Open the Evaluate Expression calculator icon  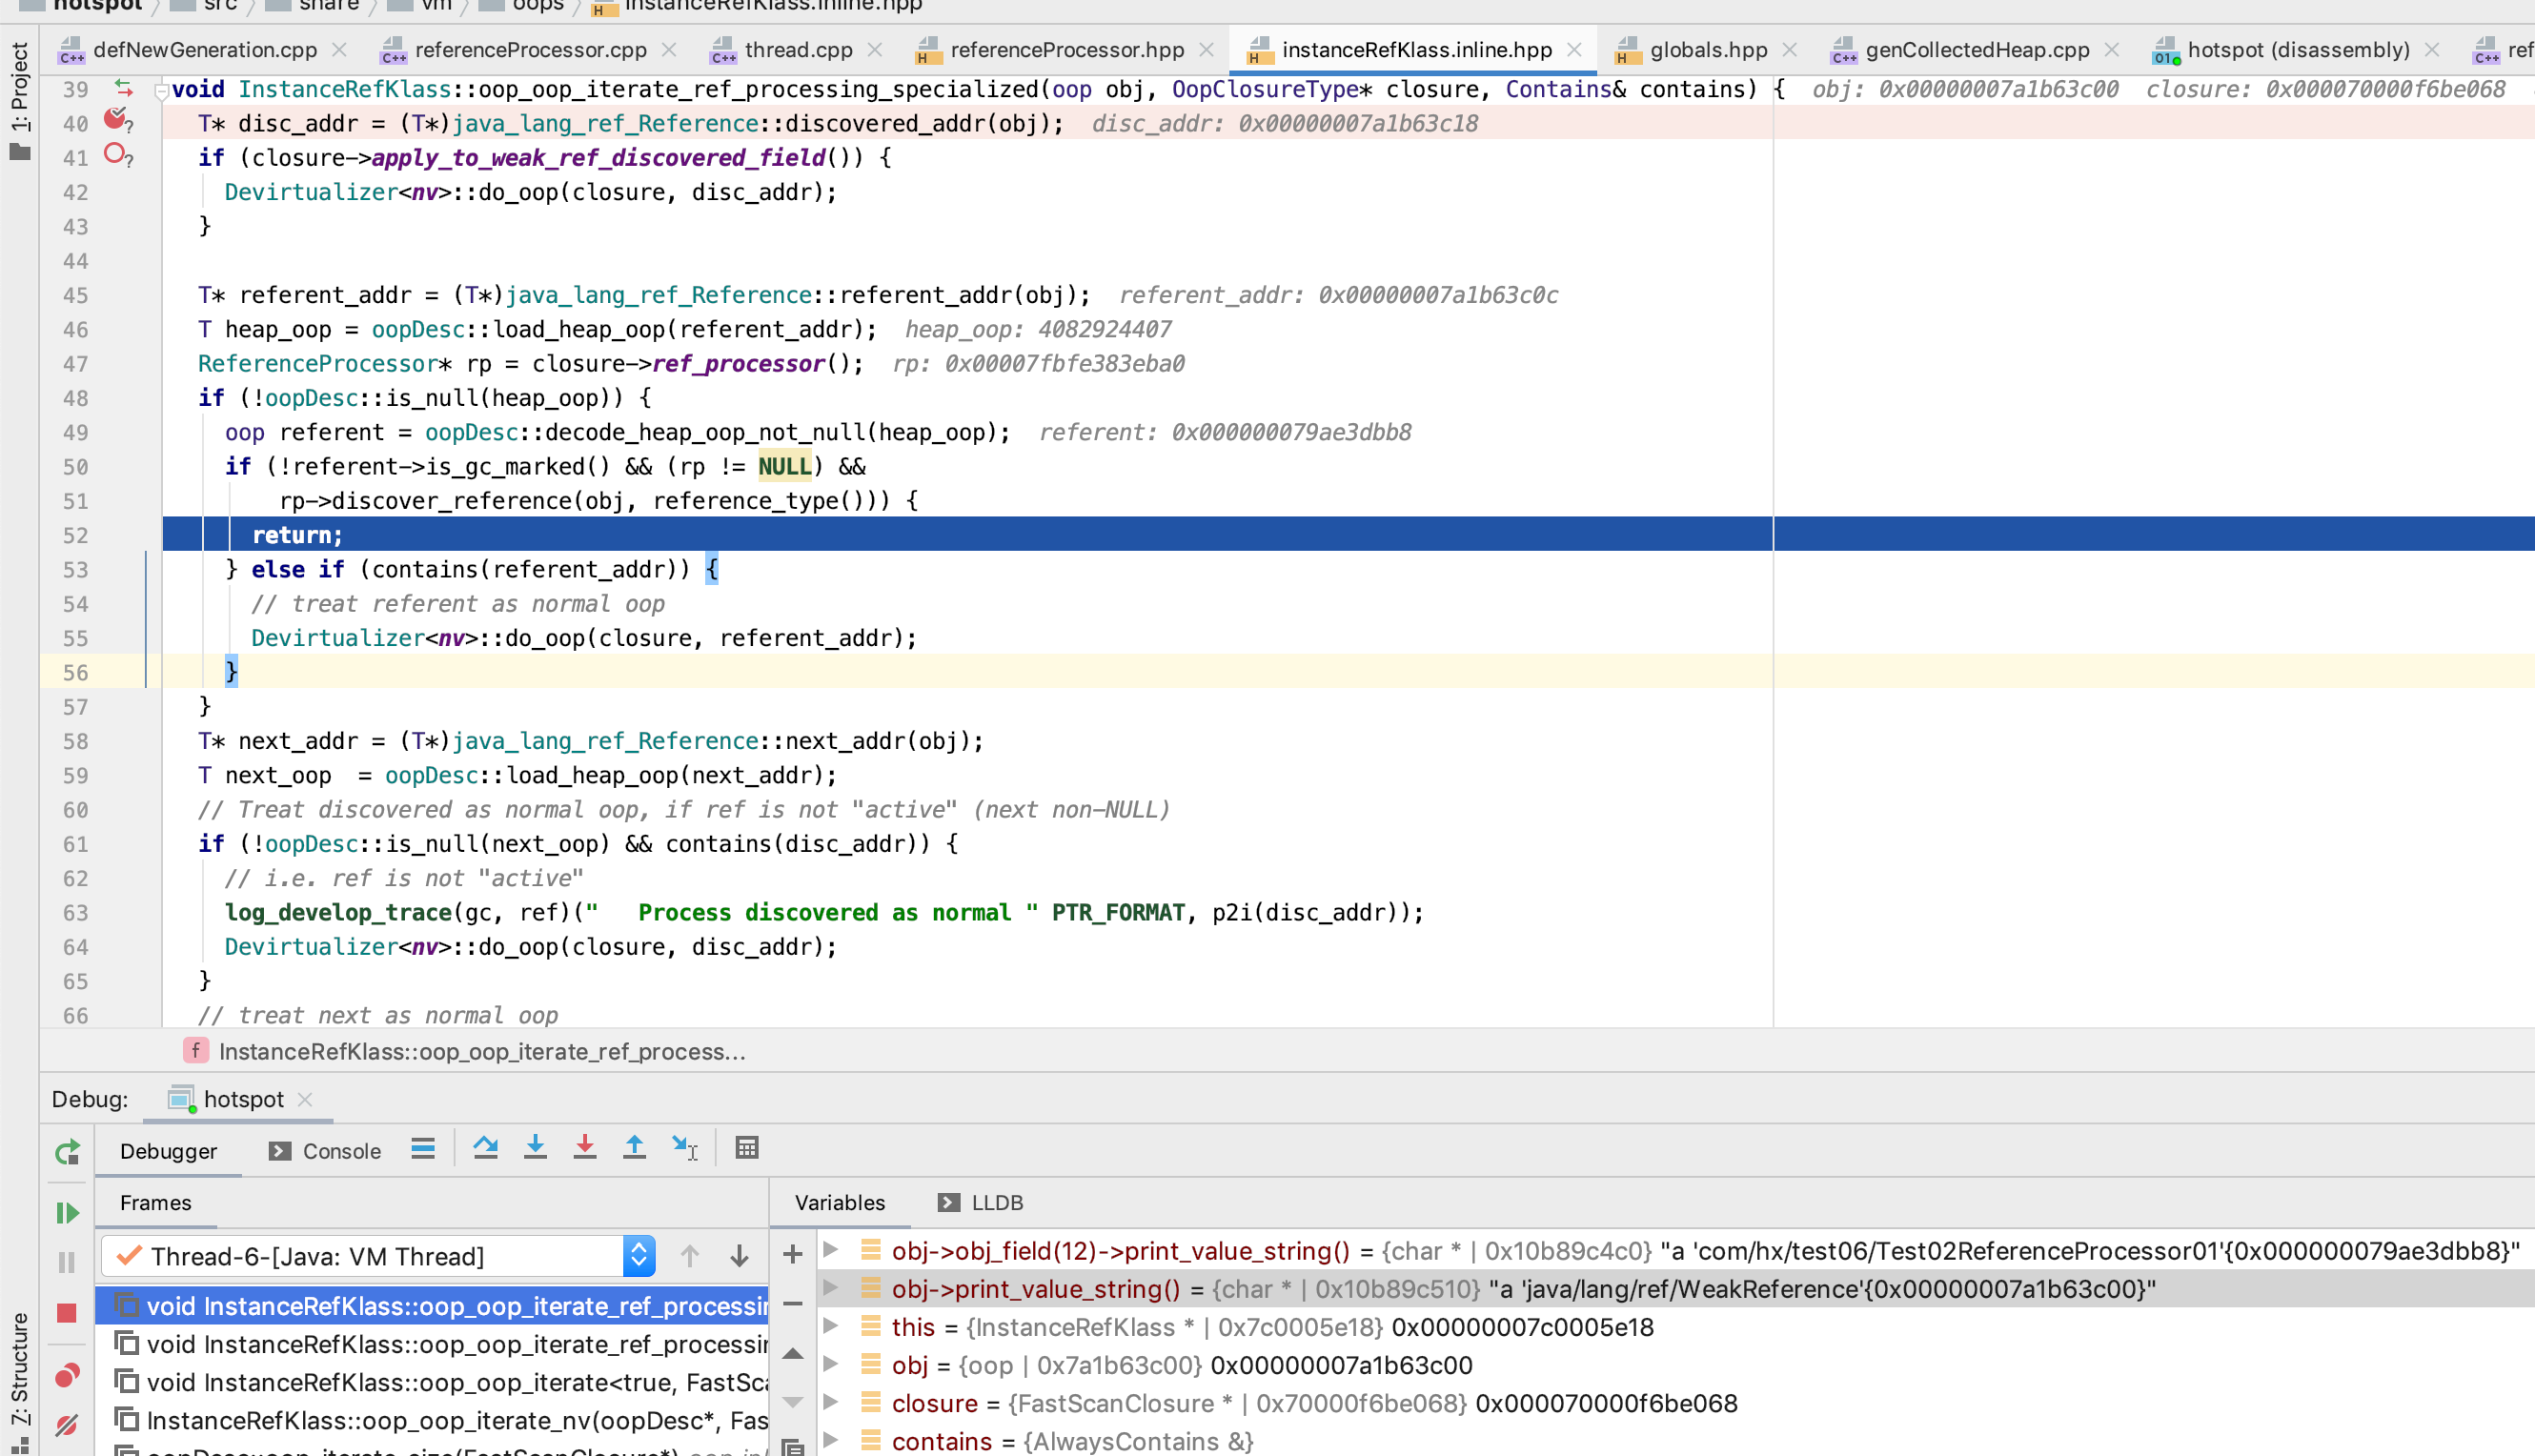(x=745, y=1148)
